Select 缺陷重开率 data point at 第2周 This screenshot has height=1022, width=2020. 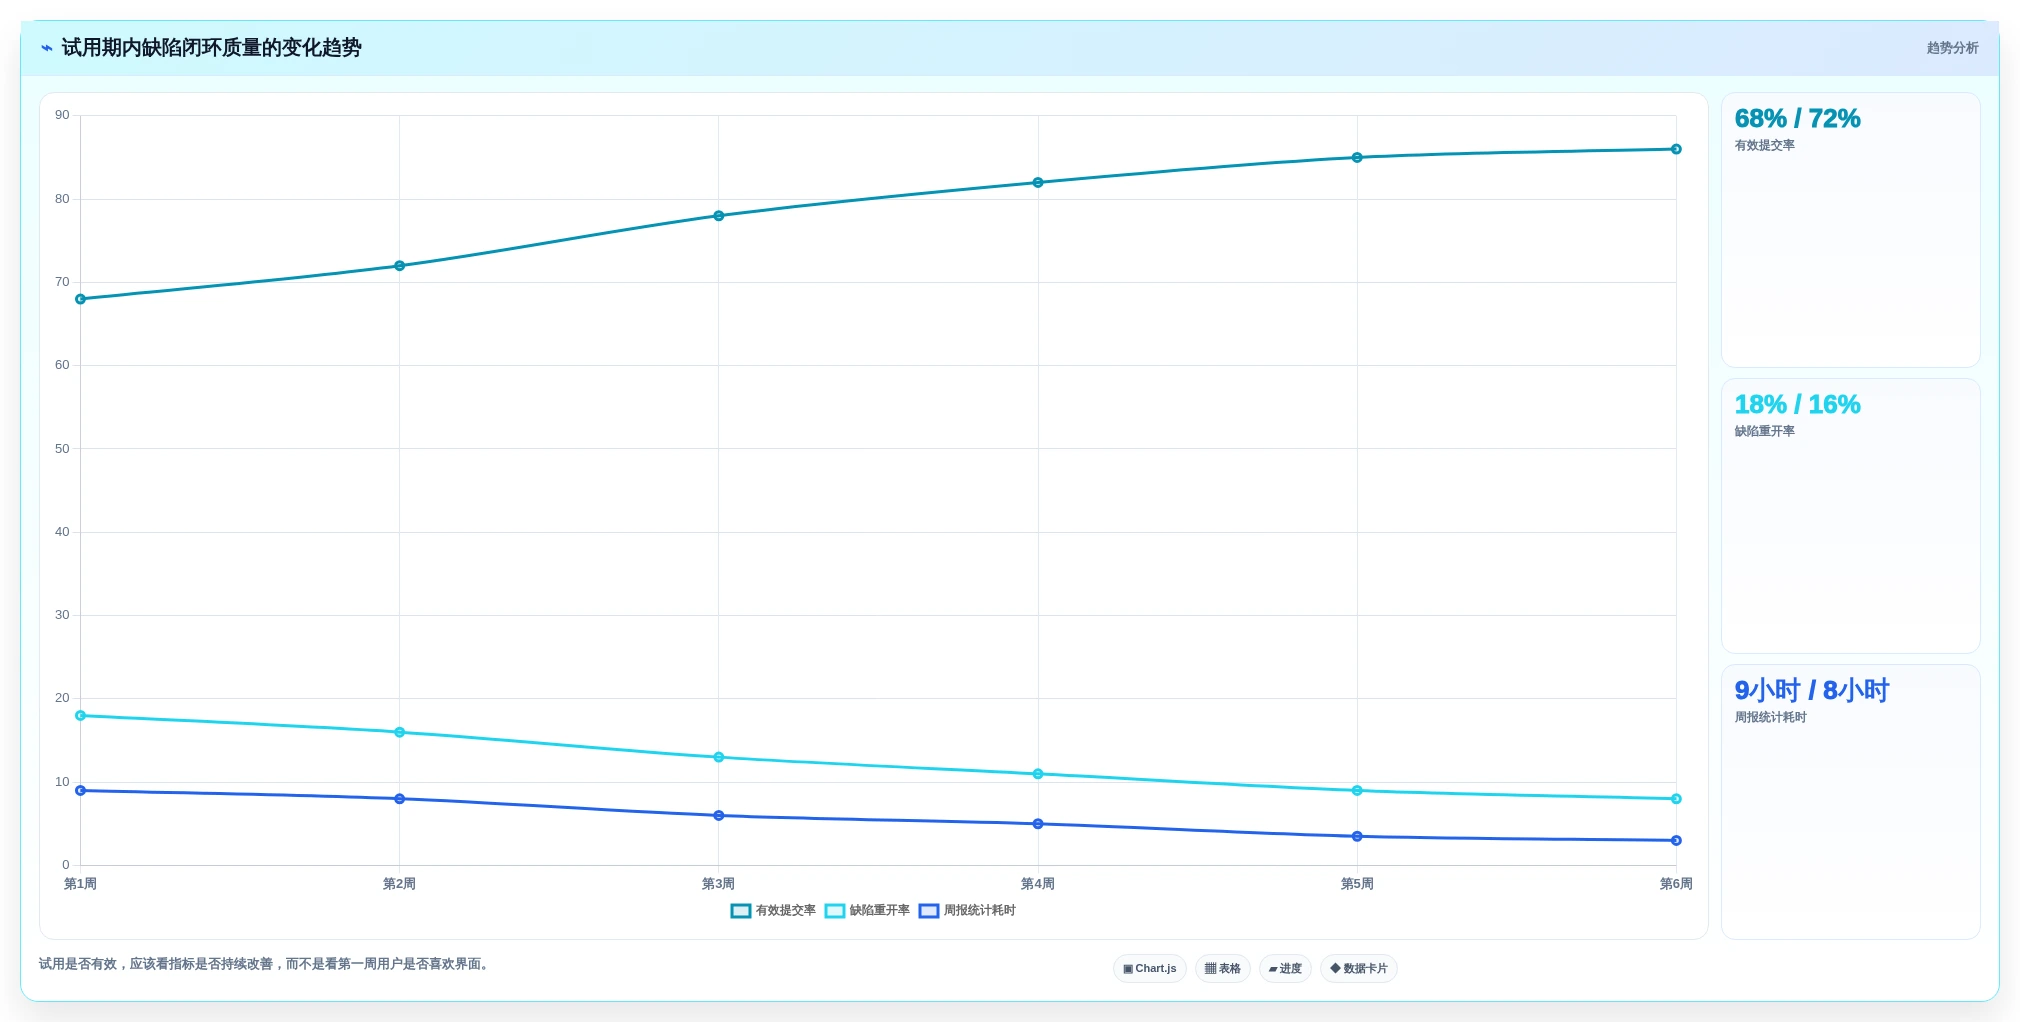tap(400, 733)
